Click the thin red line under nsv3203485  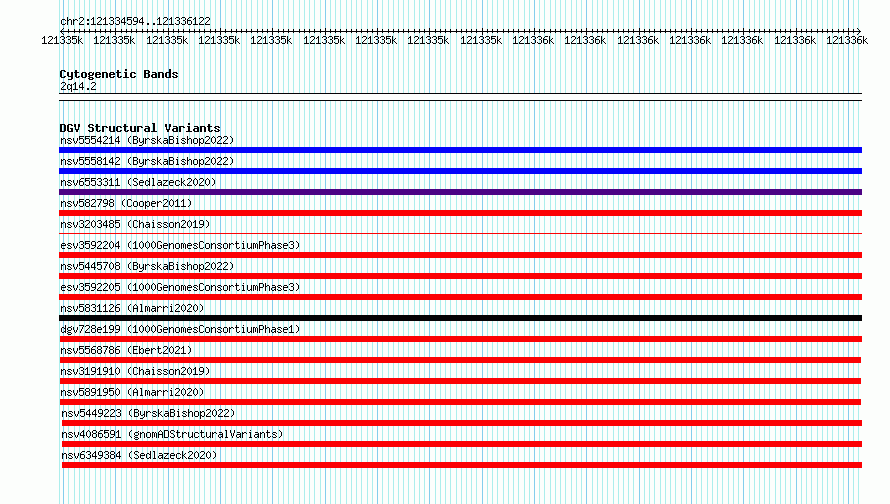coord(460,233)
